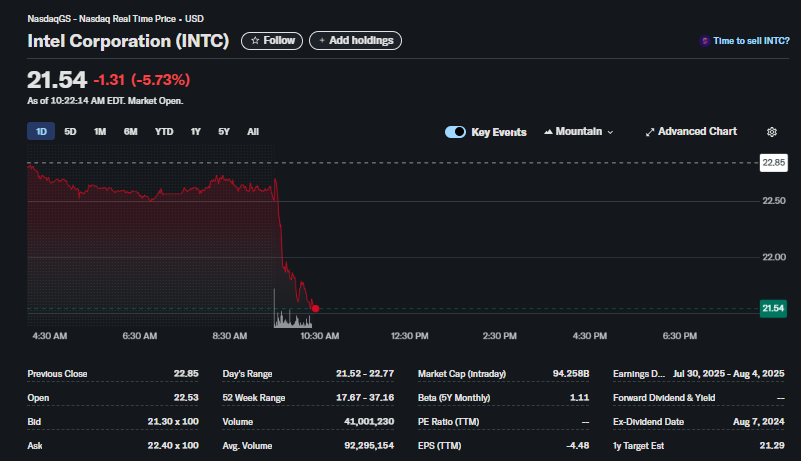The image size is (801, 461).
Task: Switch to the 5D time range
Action: [x=70, y=132]
